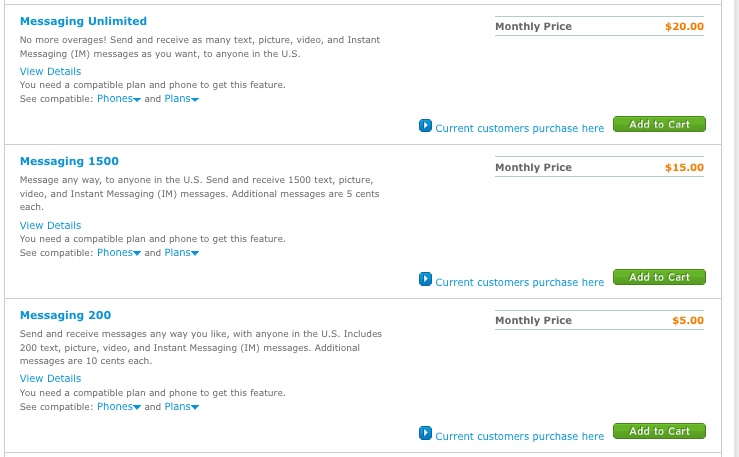This screenshot has height=457, width=739.
Task: Expand Phones dropdown under Messaging 1500
Action: (x=119, y=253)
